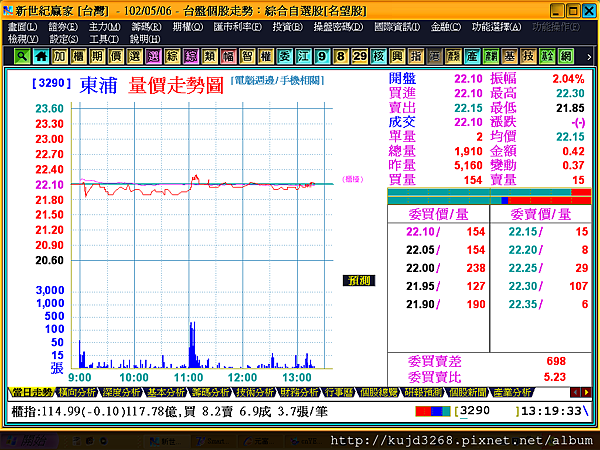Image resolution: width=600 pixels, height=450 pixels.
Task: Click the green magnifier search icon
Action: tap(22, 57)
